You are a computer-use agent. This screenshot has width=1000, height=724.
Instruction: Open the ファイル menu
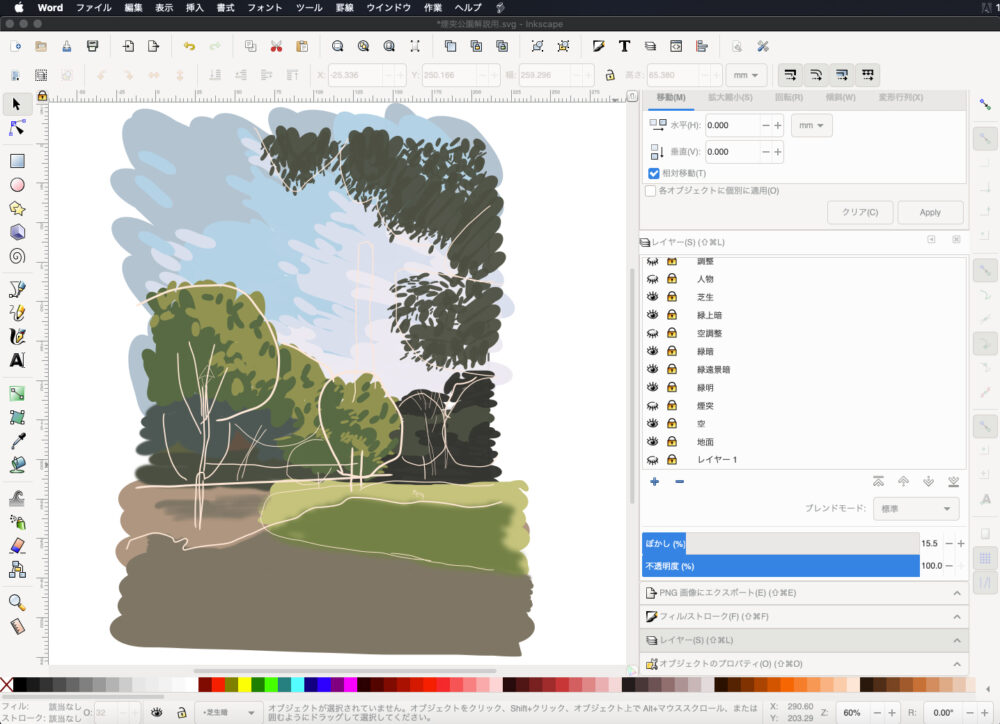[94, 7]
